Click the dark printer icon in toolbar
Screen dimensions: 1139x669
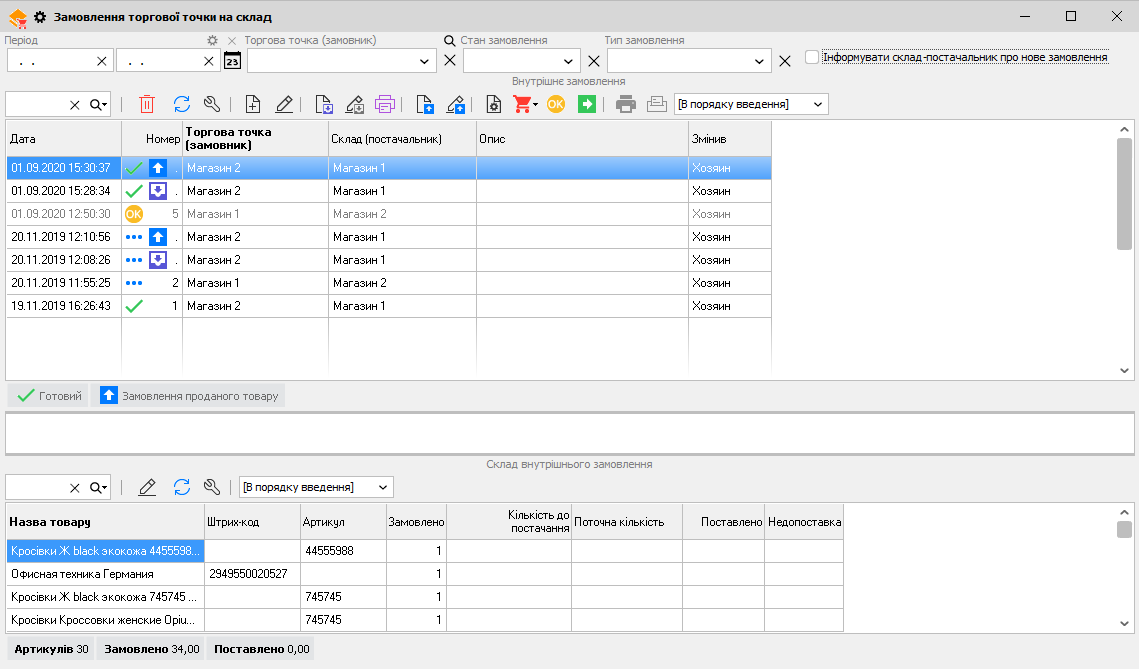click(626, 104)
